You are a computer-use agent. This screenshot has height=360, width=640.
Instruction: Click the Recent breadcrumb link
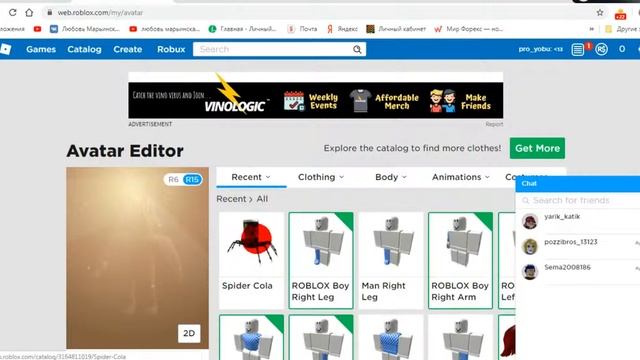[x=231, y=199]
